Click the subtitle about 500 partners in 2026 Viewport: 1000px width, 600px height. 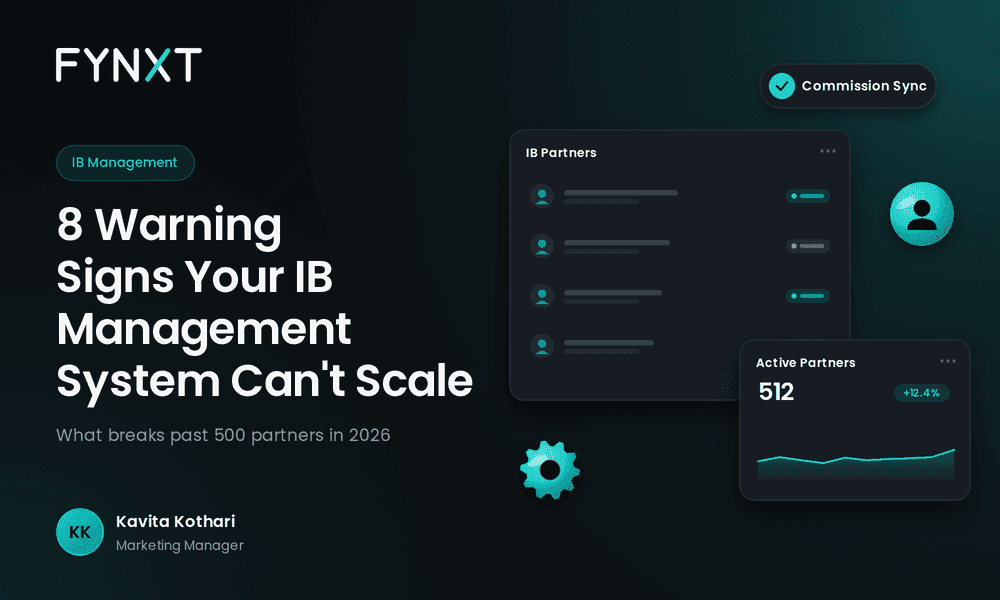pos(223,435)
